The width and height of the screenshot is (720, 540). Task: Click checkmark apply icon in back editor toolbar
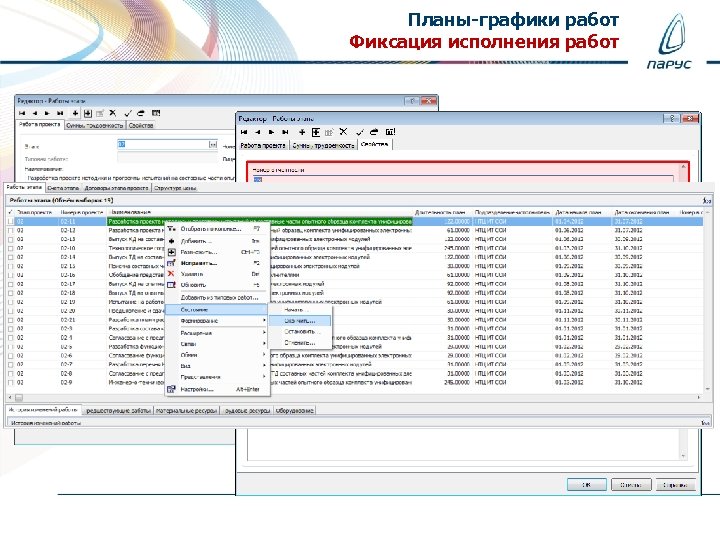128,113
